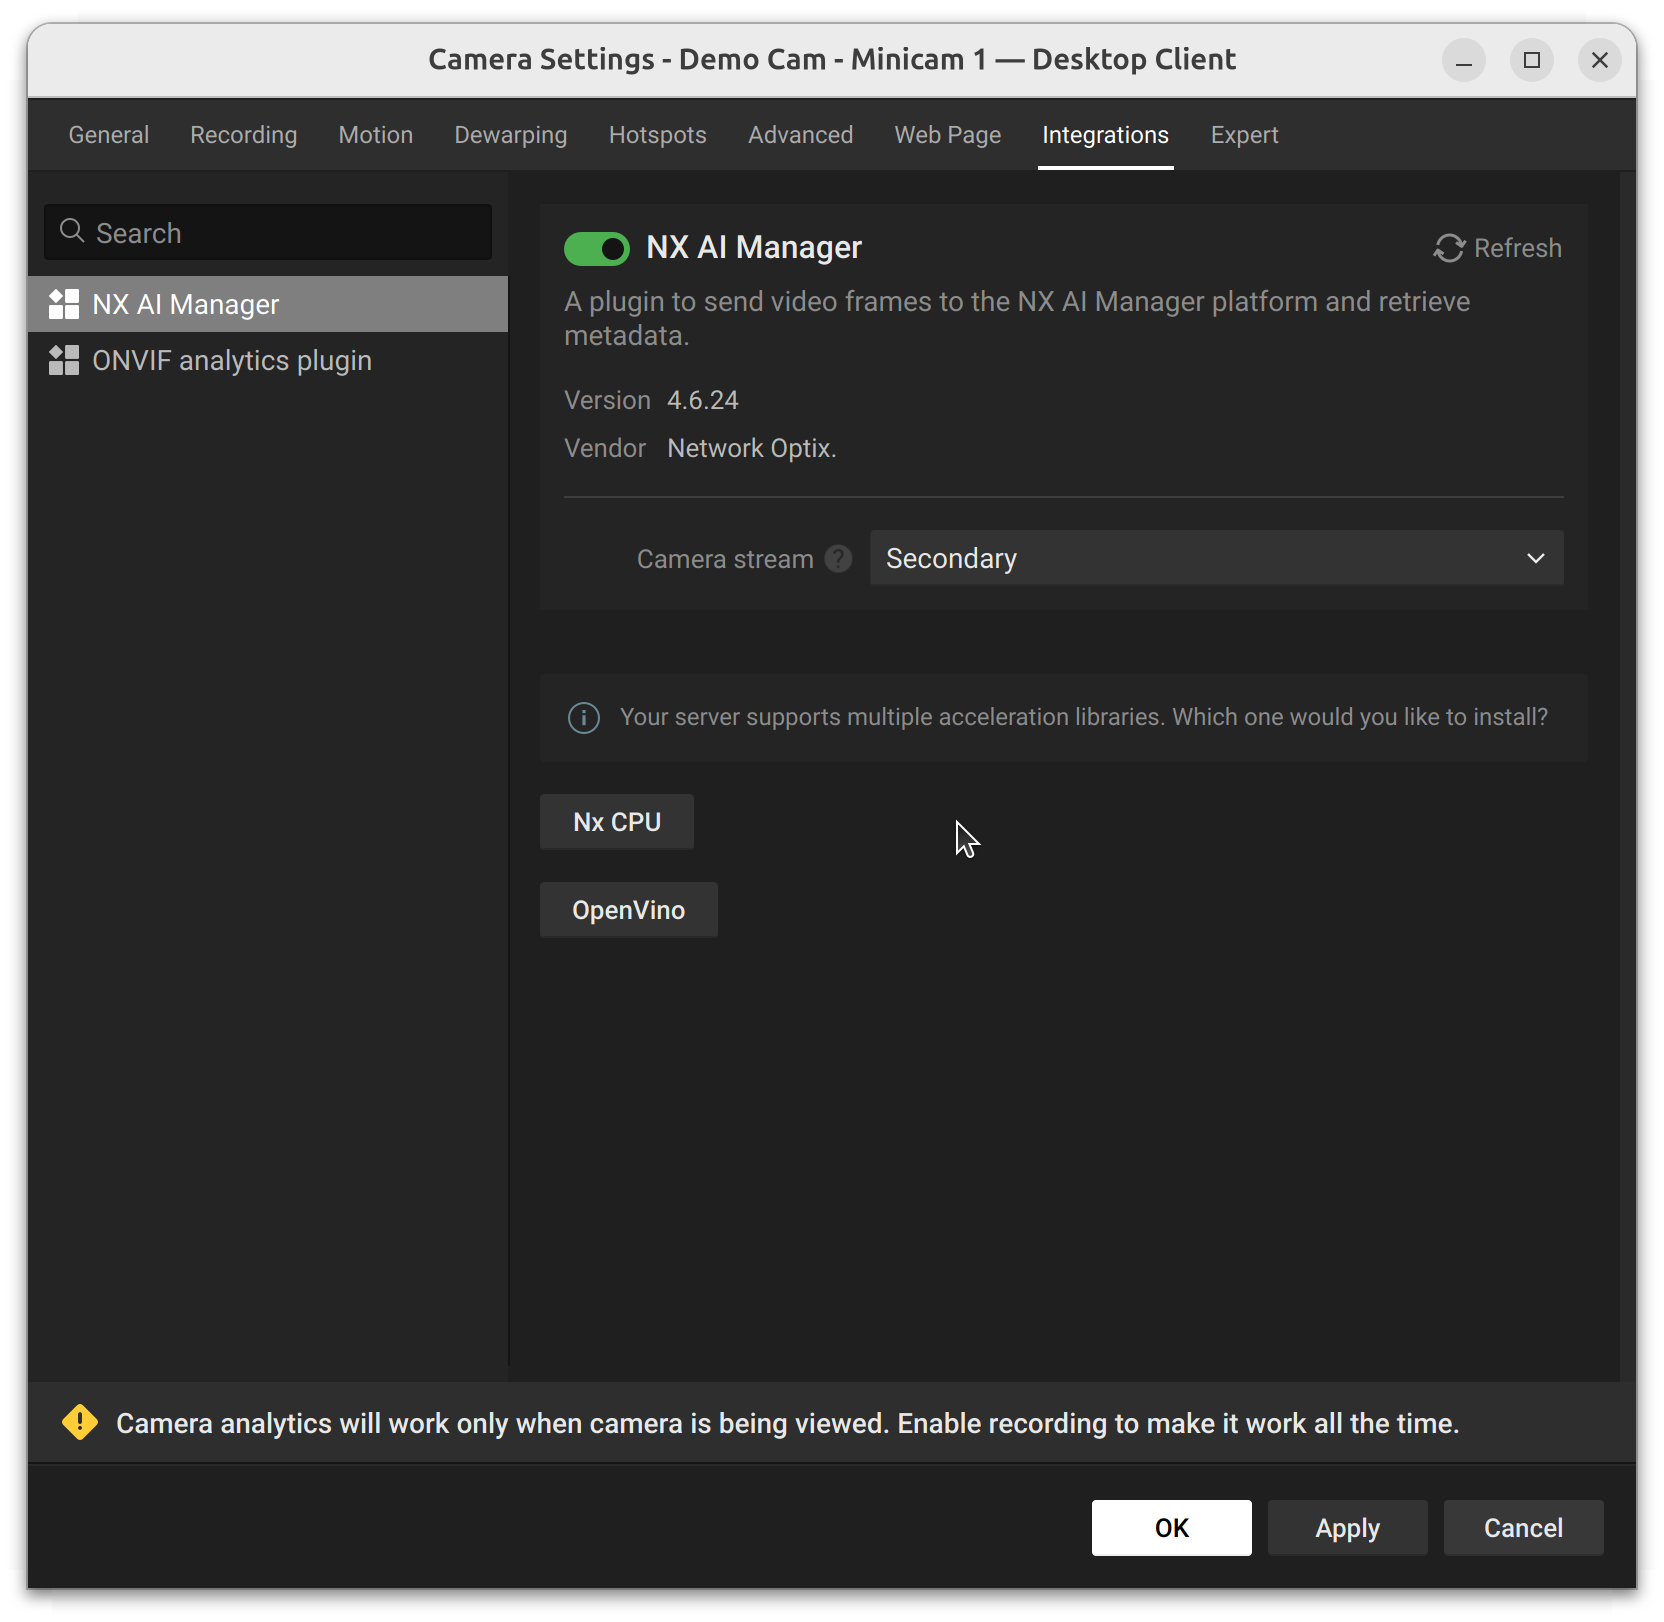The height and width of the screenshot is (1622, 1664).
Task: Disable the NX AI Manager toggle switch
Action: pyautogui.click(x=597, y=248)
